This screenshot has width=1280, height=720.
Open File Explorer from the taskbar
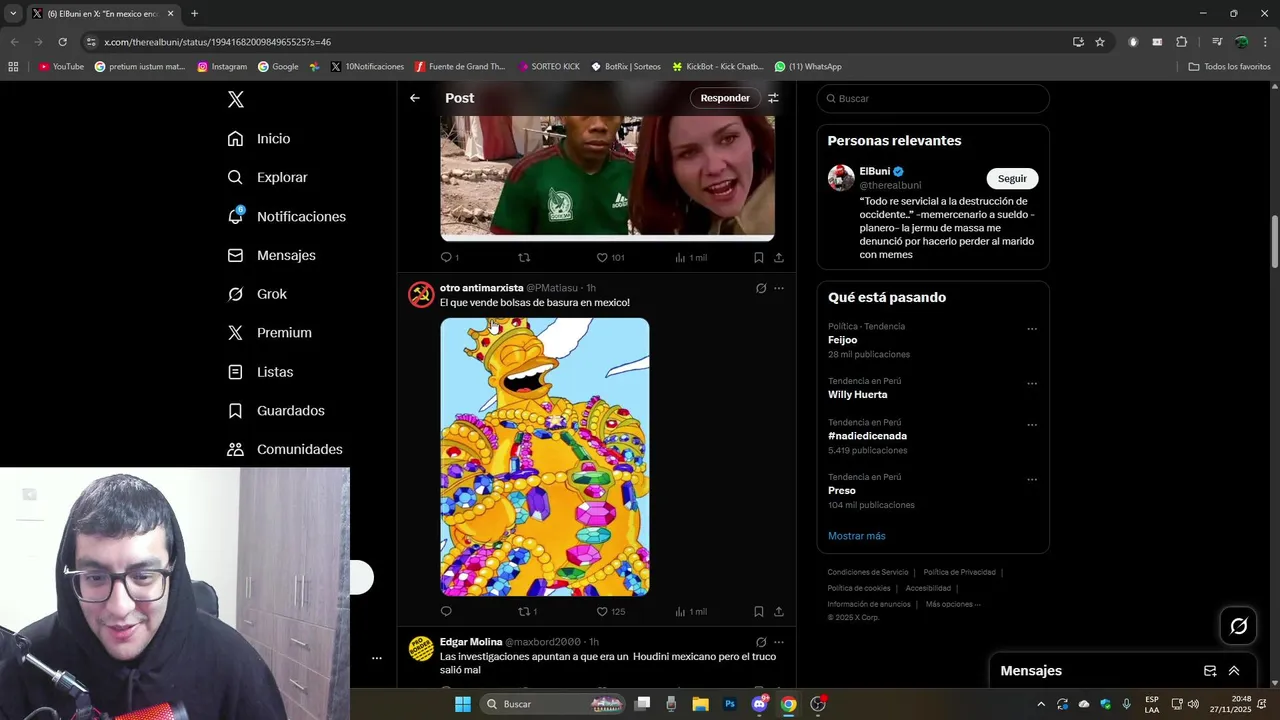pos(700,704)
